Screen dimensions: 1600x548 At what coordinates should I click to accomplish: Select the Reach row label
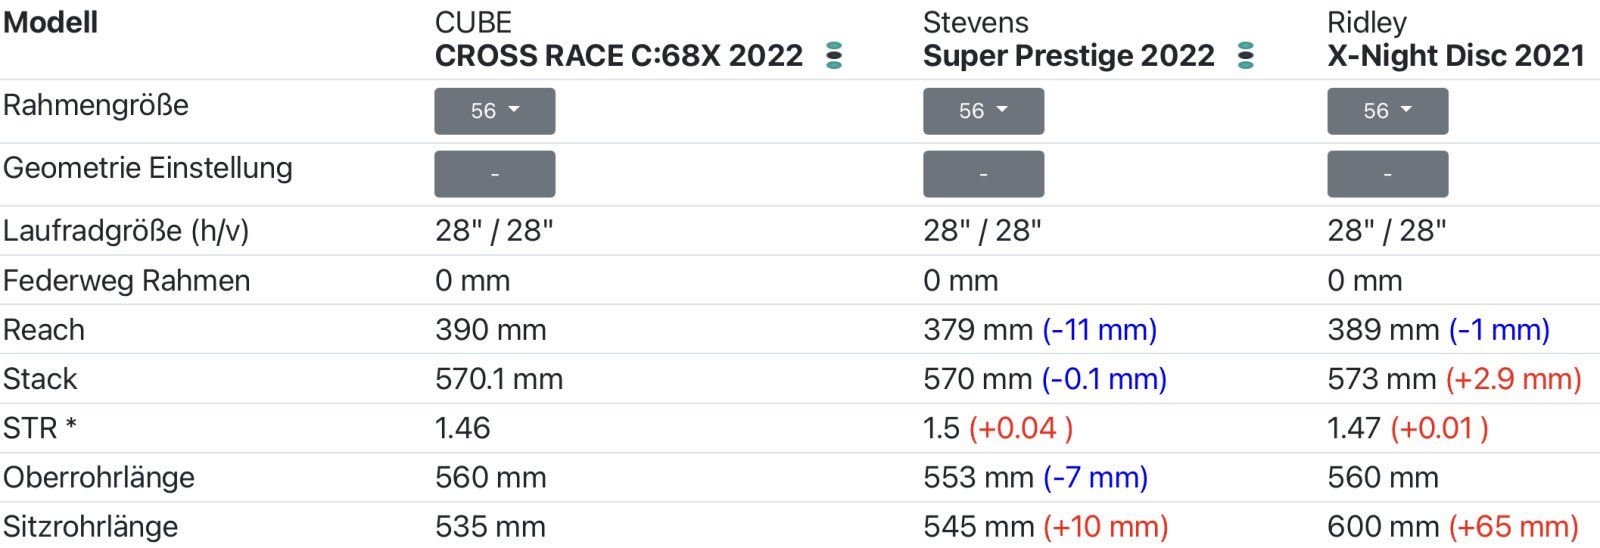coord(44,330)
